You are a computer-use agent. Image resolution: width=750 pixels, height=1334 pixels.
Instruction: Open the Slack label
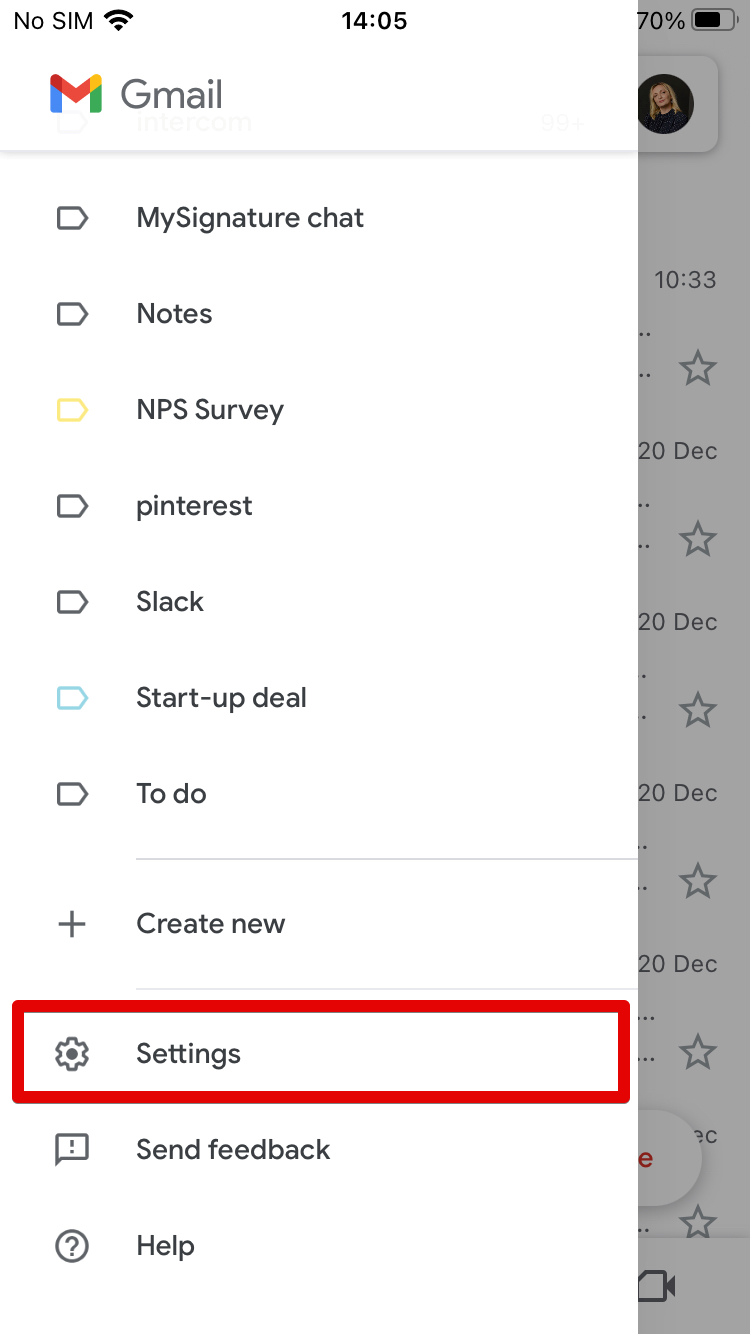click(x=320, y=602)
